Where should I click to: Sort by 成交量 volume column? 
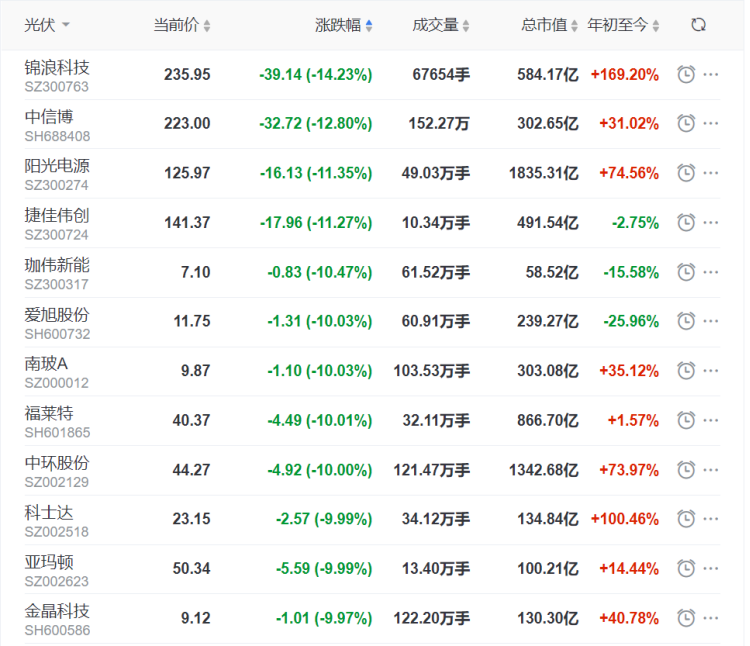coord(440,25)
